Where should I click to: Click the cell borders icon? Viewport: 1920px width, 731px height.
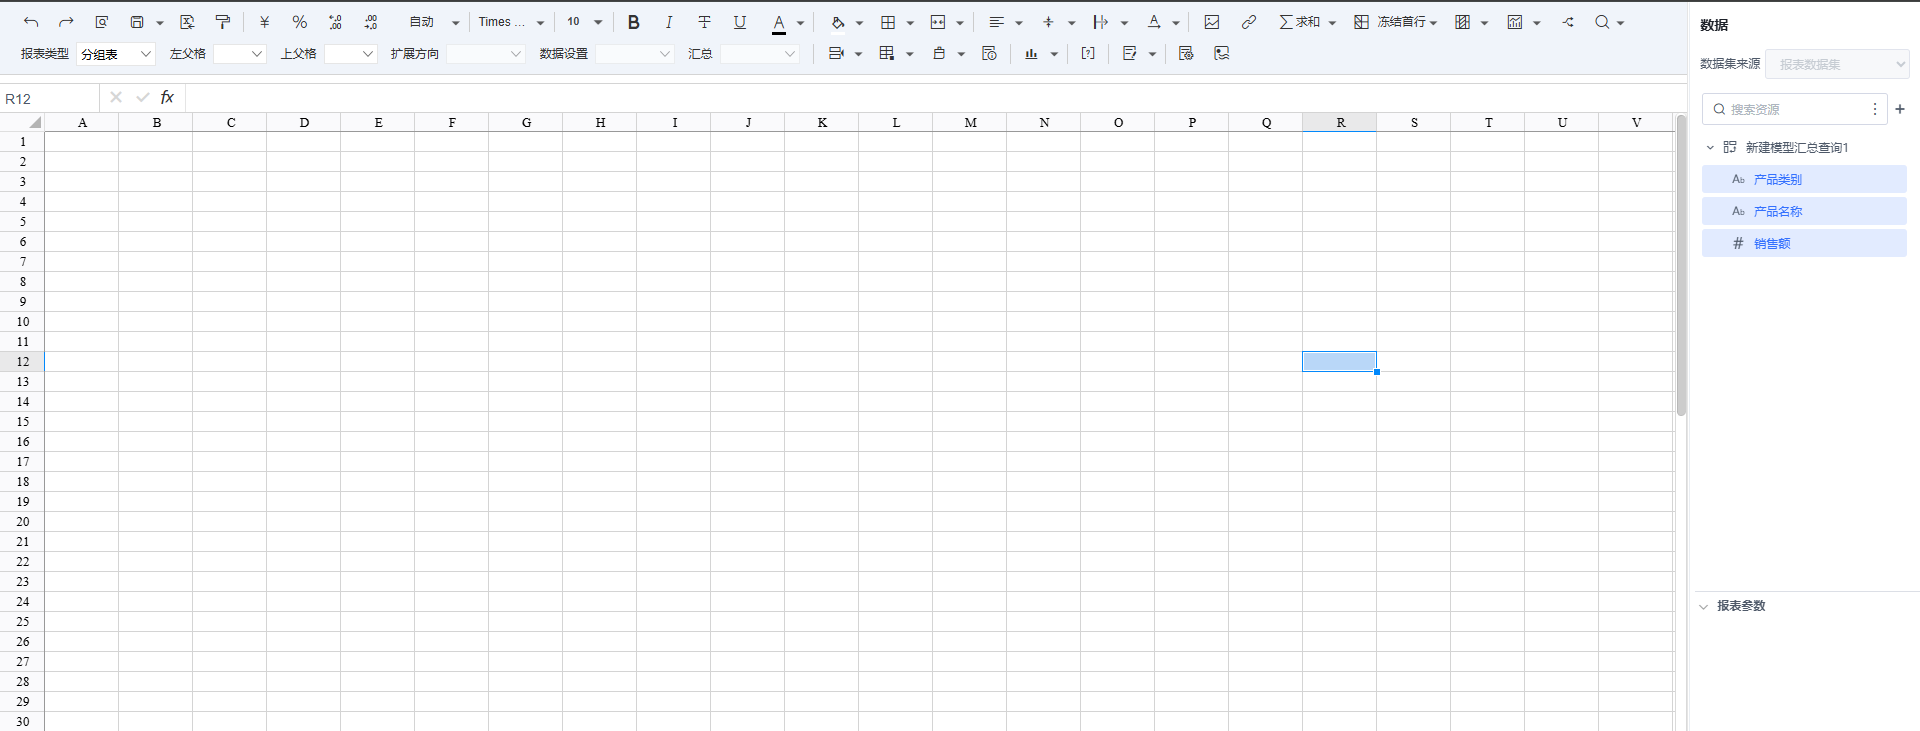click(888, 22)
